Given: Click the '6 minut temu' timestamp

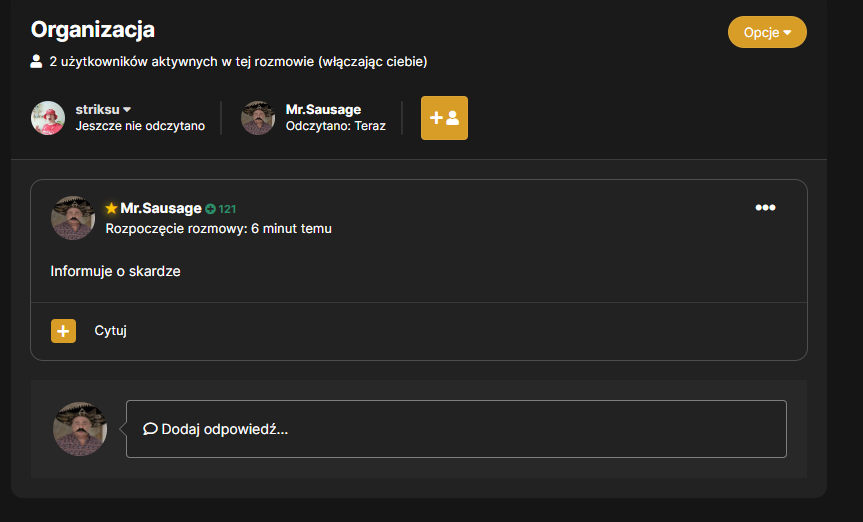Looking at the screenshot, I should 291,229.
